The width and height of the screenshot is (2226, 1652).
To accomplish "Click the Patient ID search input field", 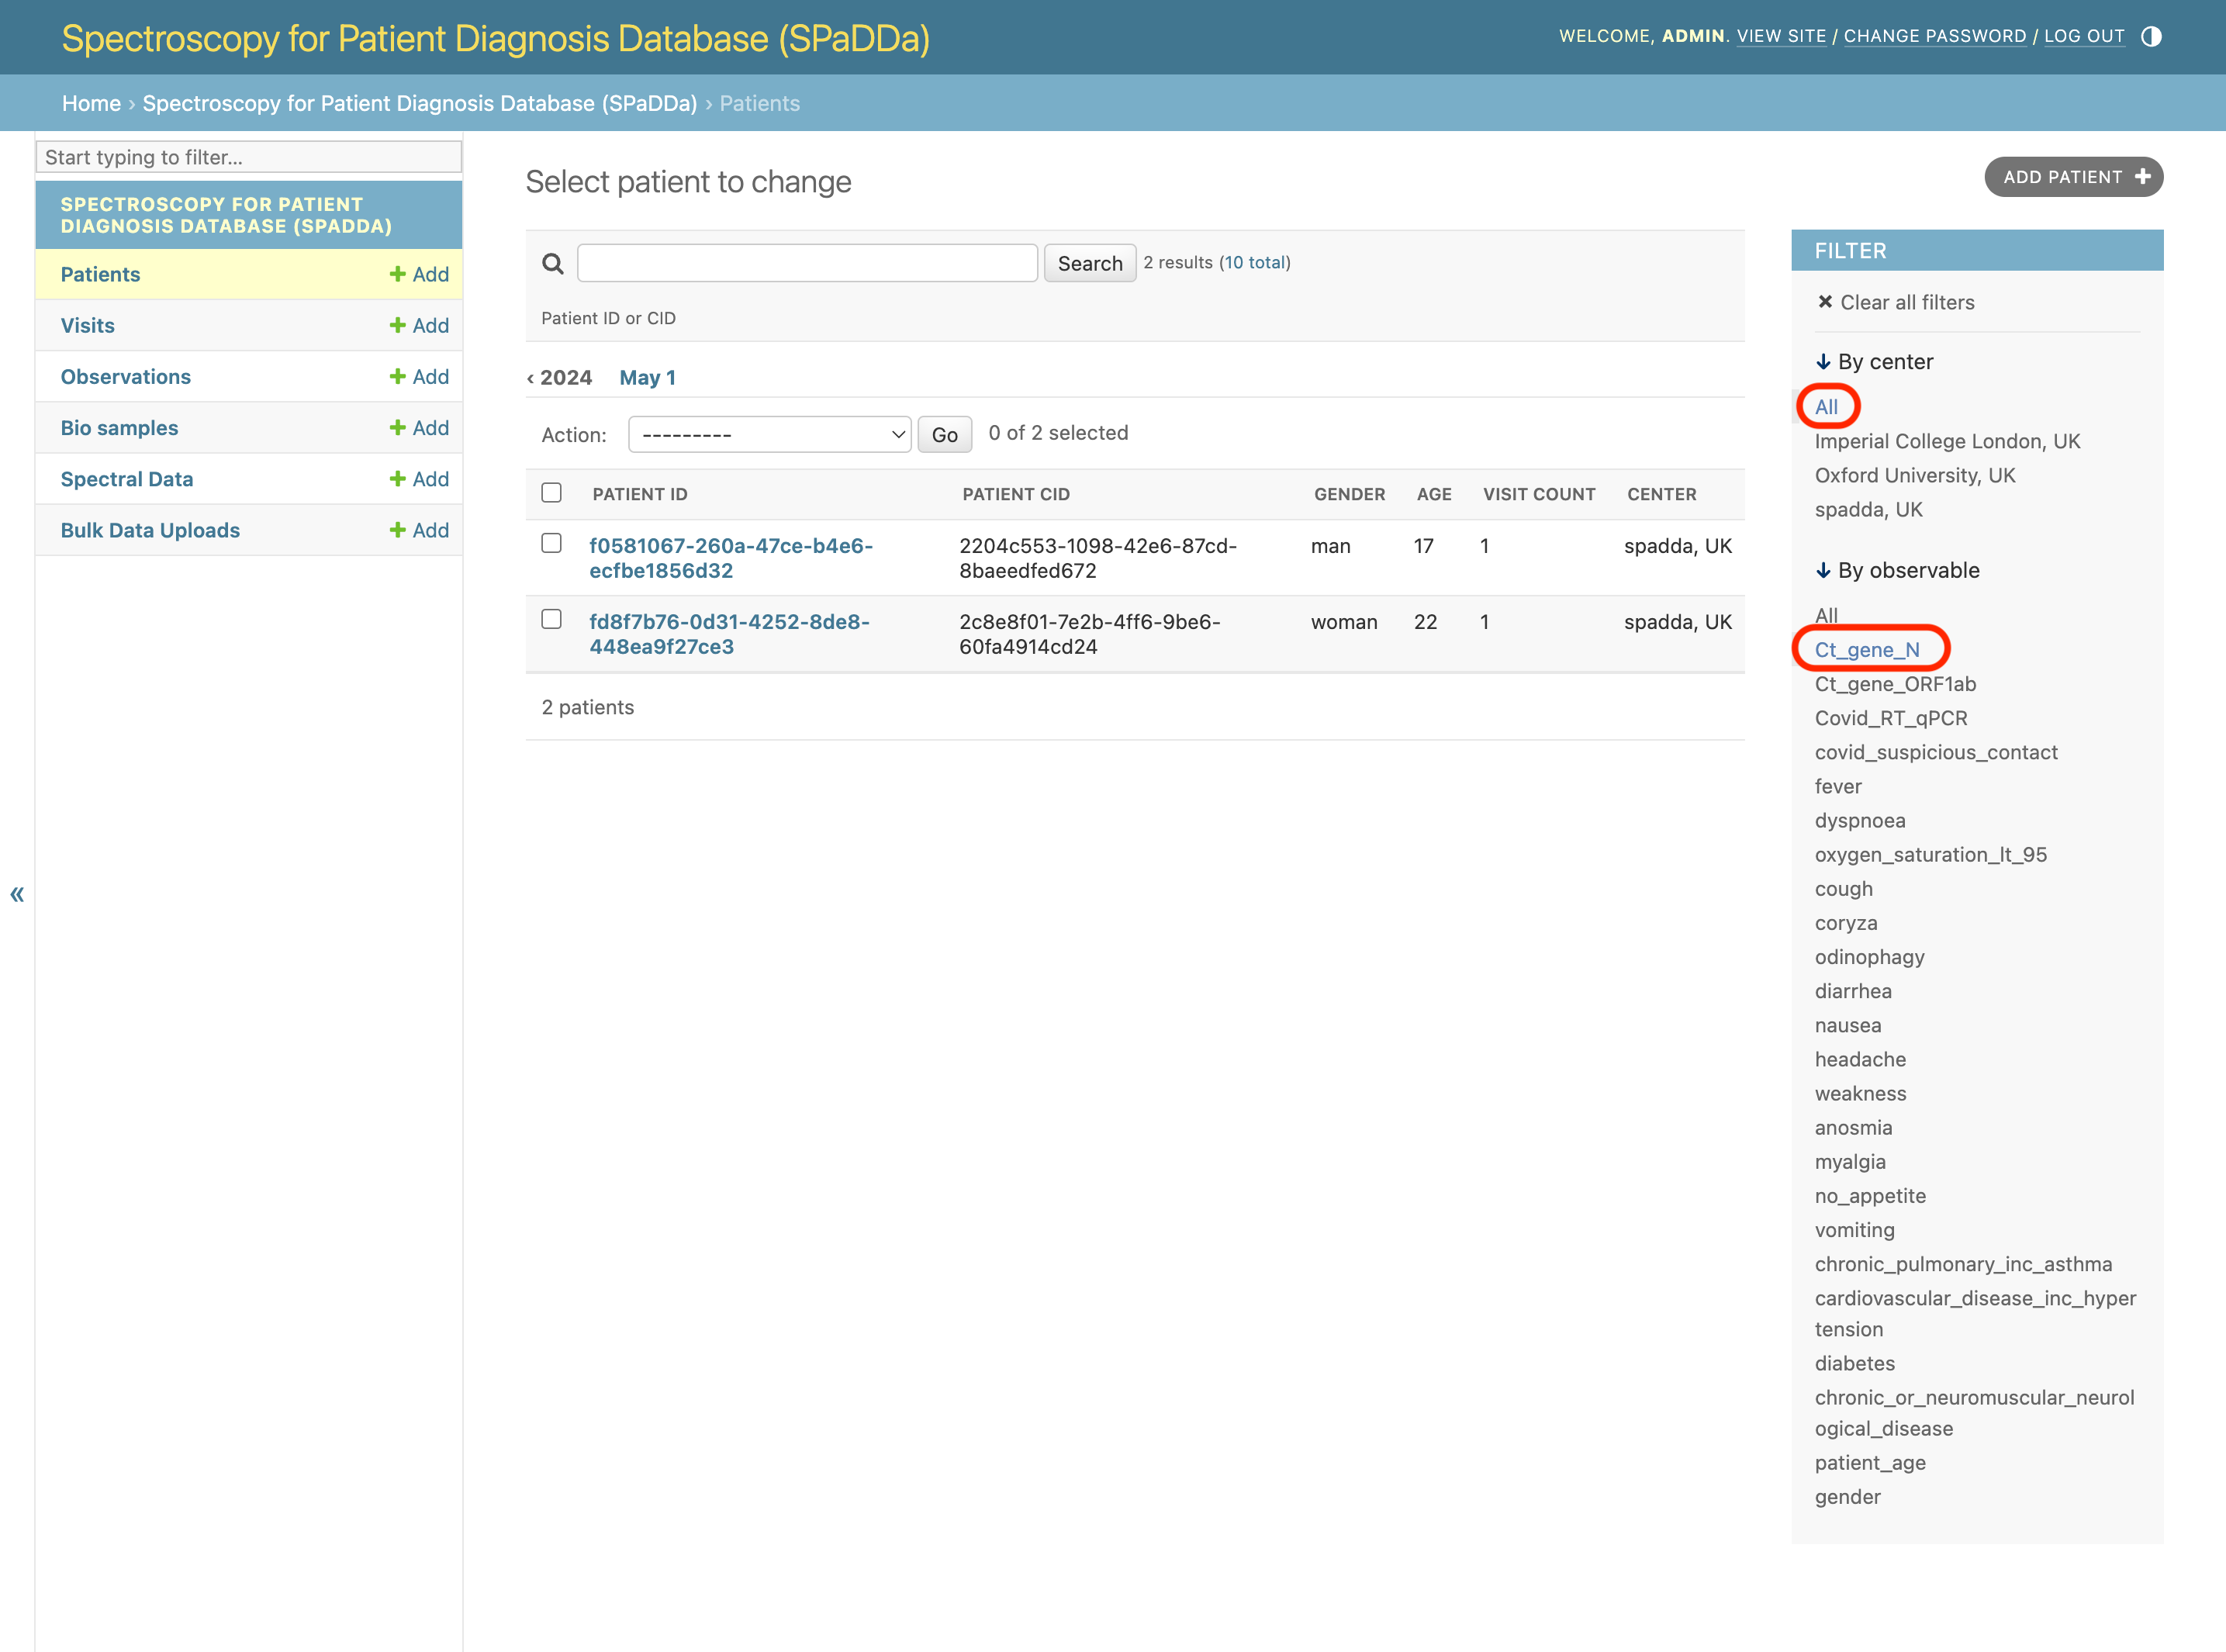I will coord(807,263).
